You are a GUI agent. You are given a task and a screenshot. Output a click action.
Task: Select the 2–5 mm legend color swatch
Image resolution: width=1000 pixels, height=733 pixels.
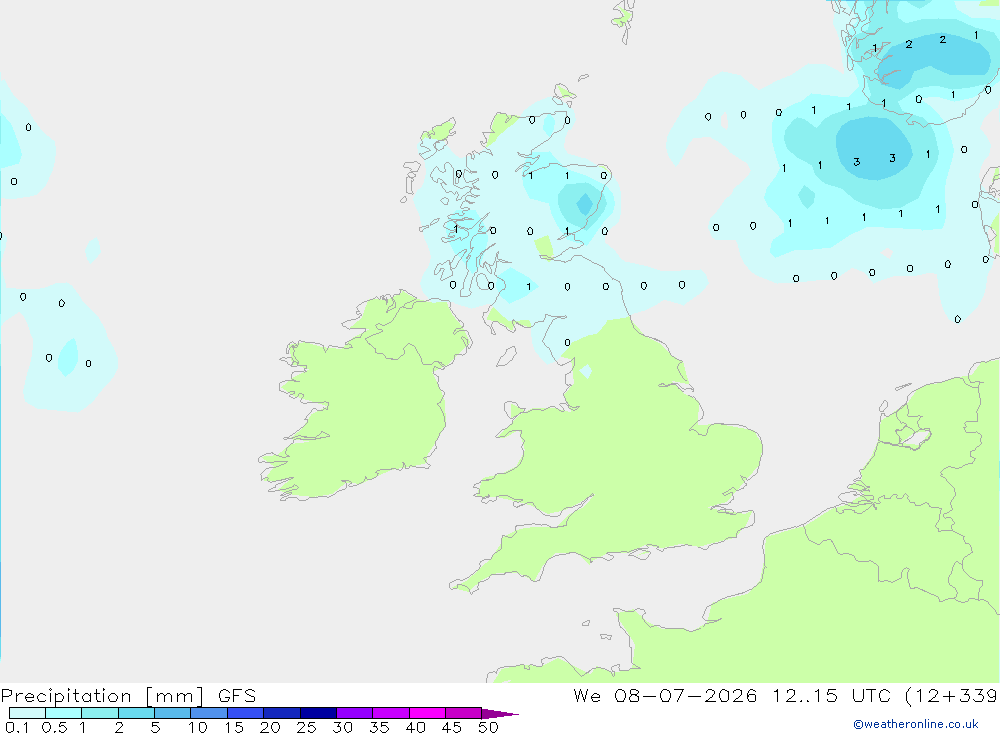pos(136,713)
